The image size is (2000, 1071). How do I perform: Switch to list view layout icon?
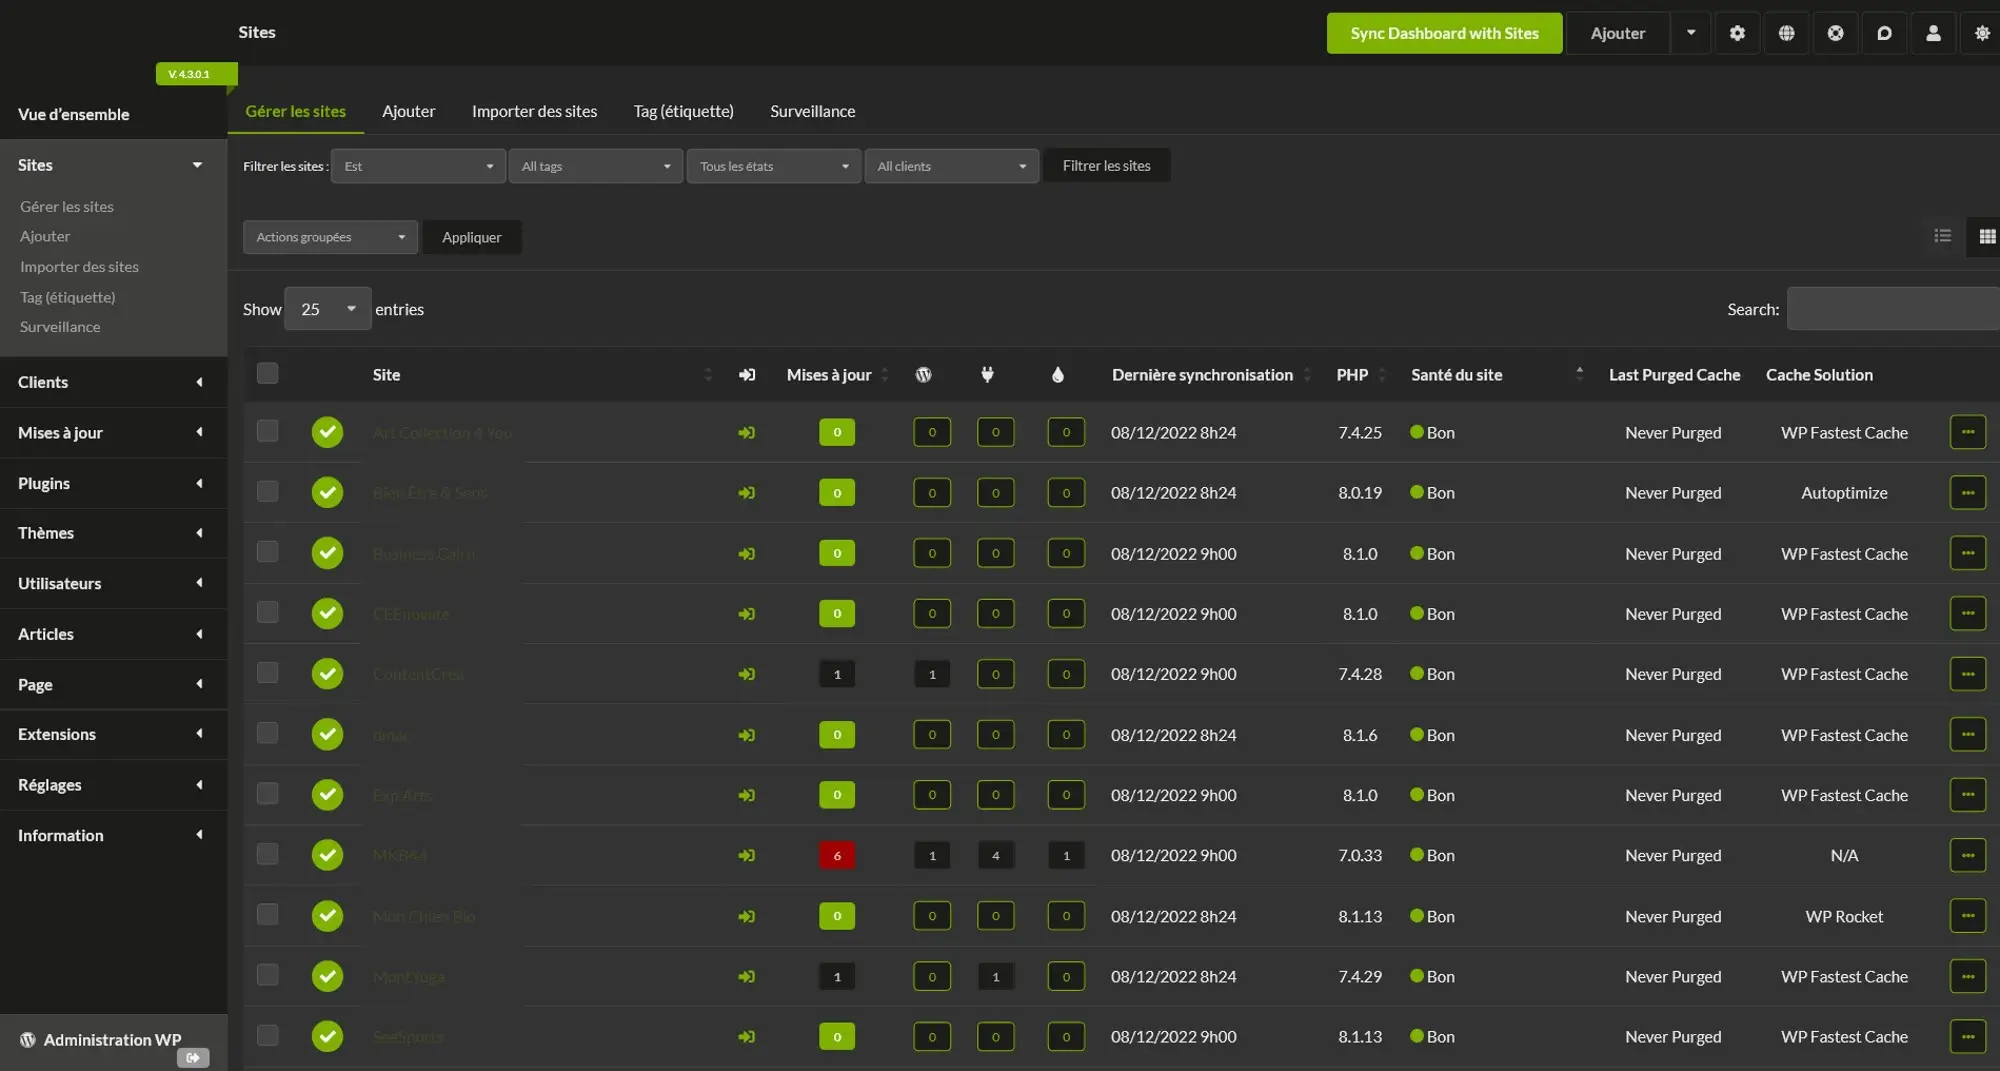coord(1942,236)
